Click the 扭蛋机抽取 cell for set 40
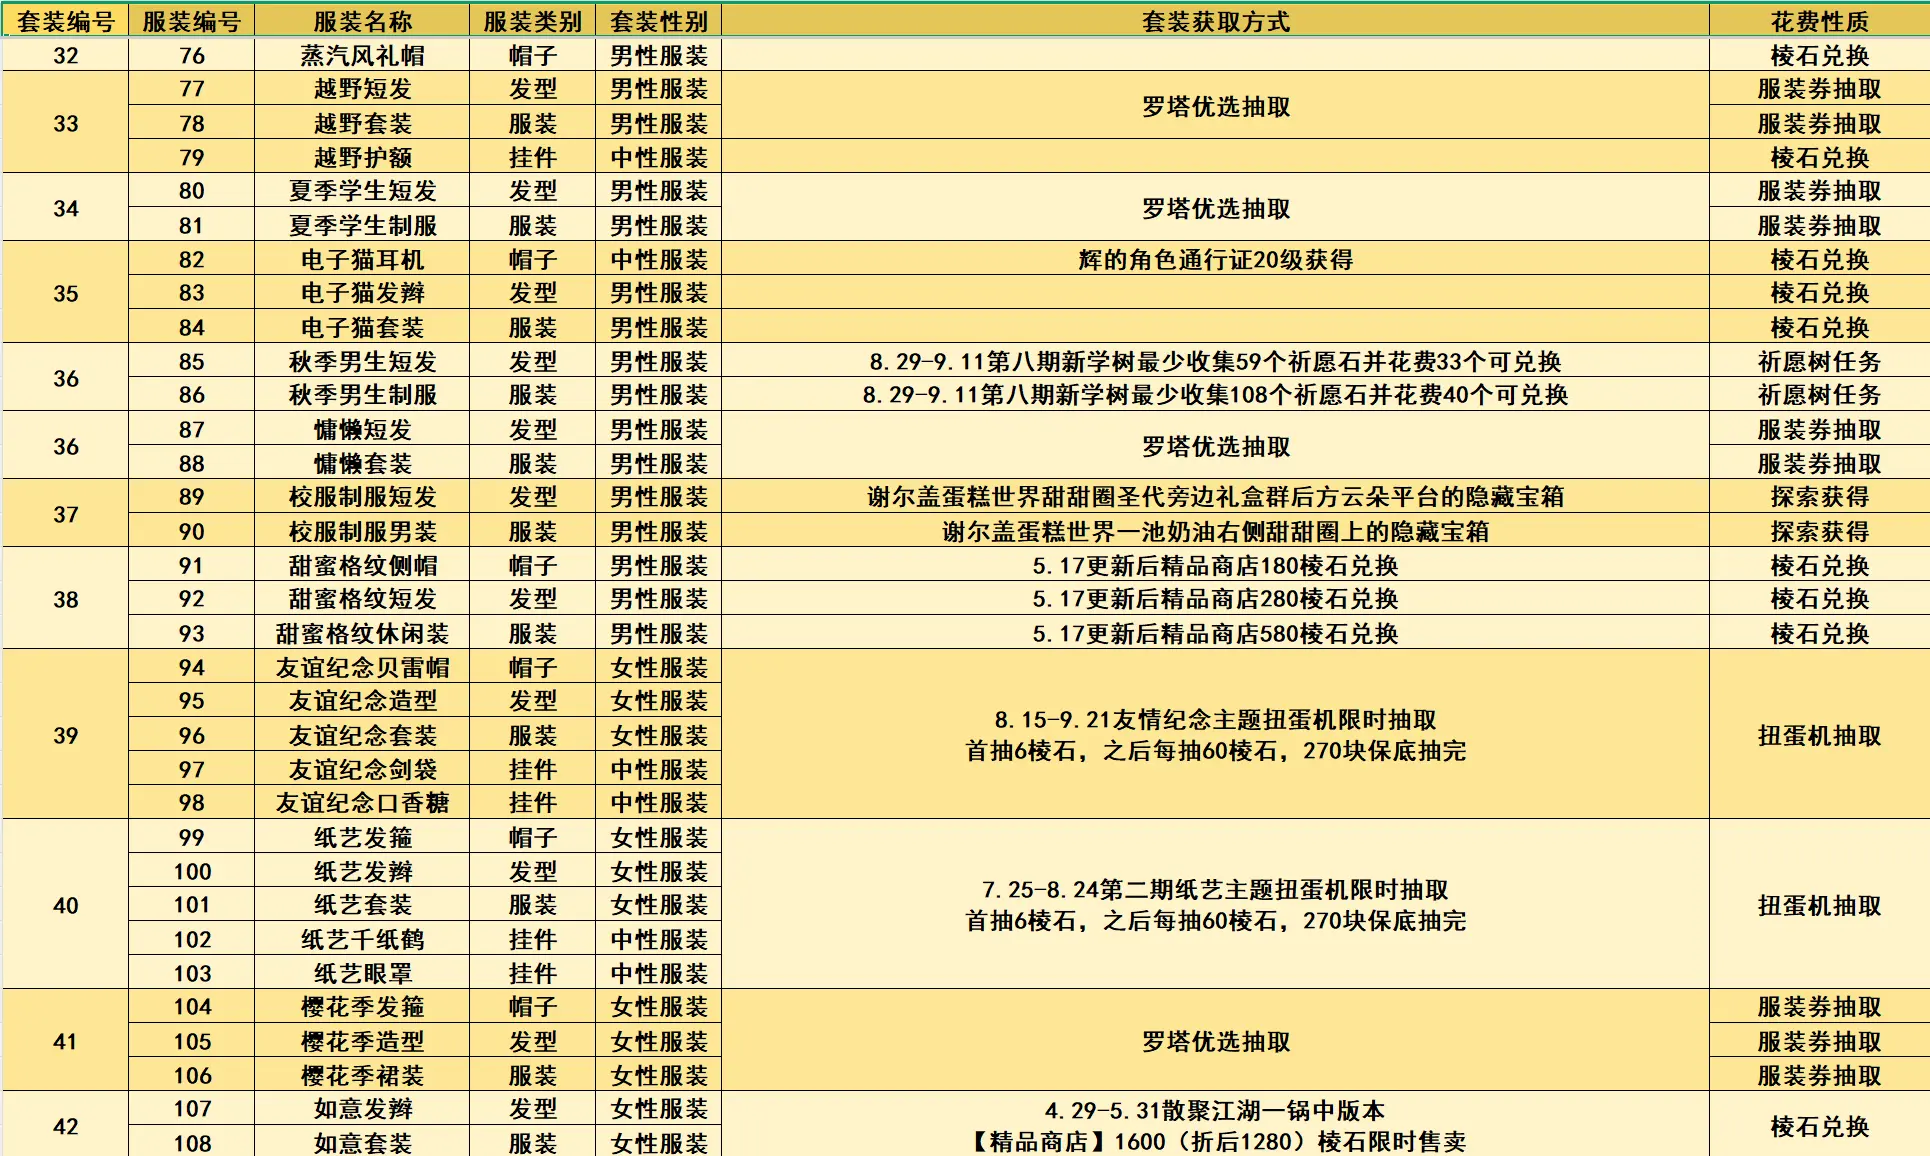 [x=1819, y=906]
